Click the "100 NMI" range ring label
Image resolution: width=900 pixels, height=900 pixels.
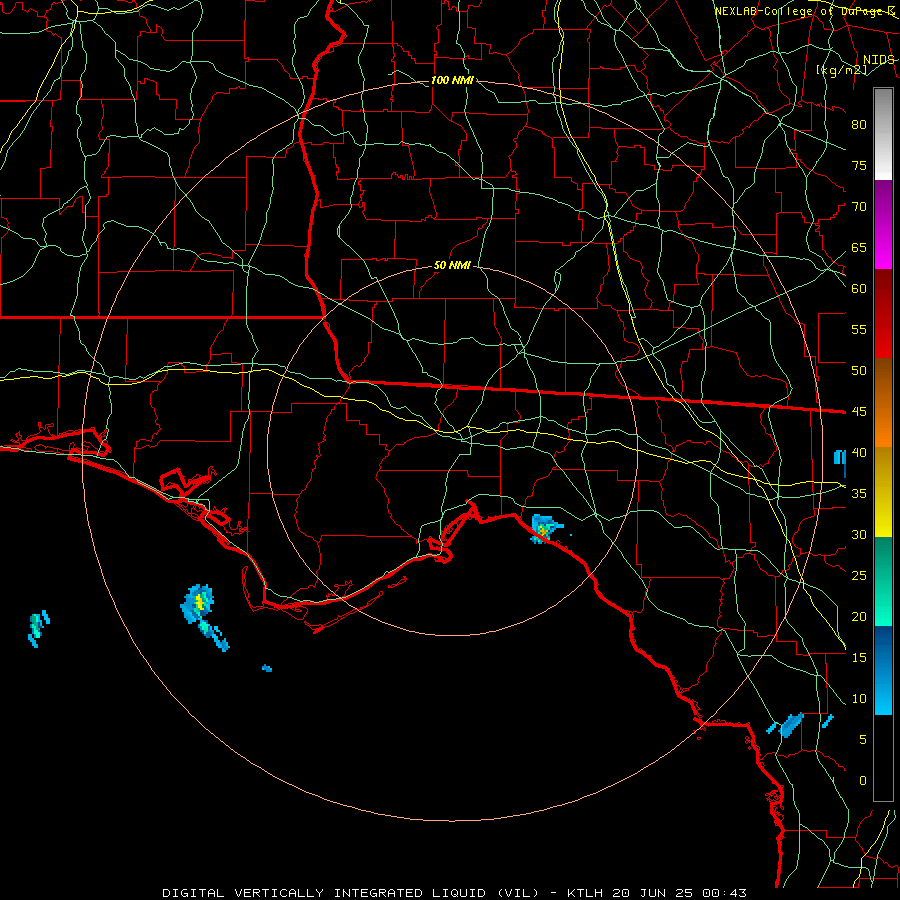click(x=452, y=80)
